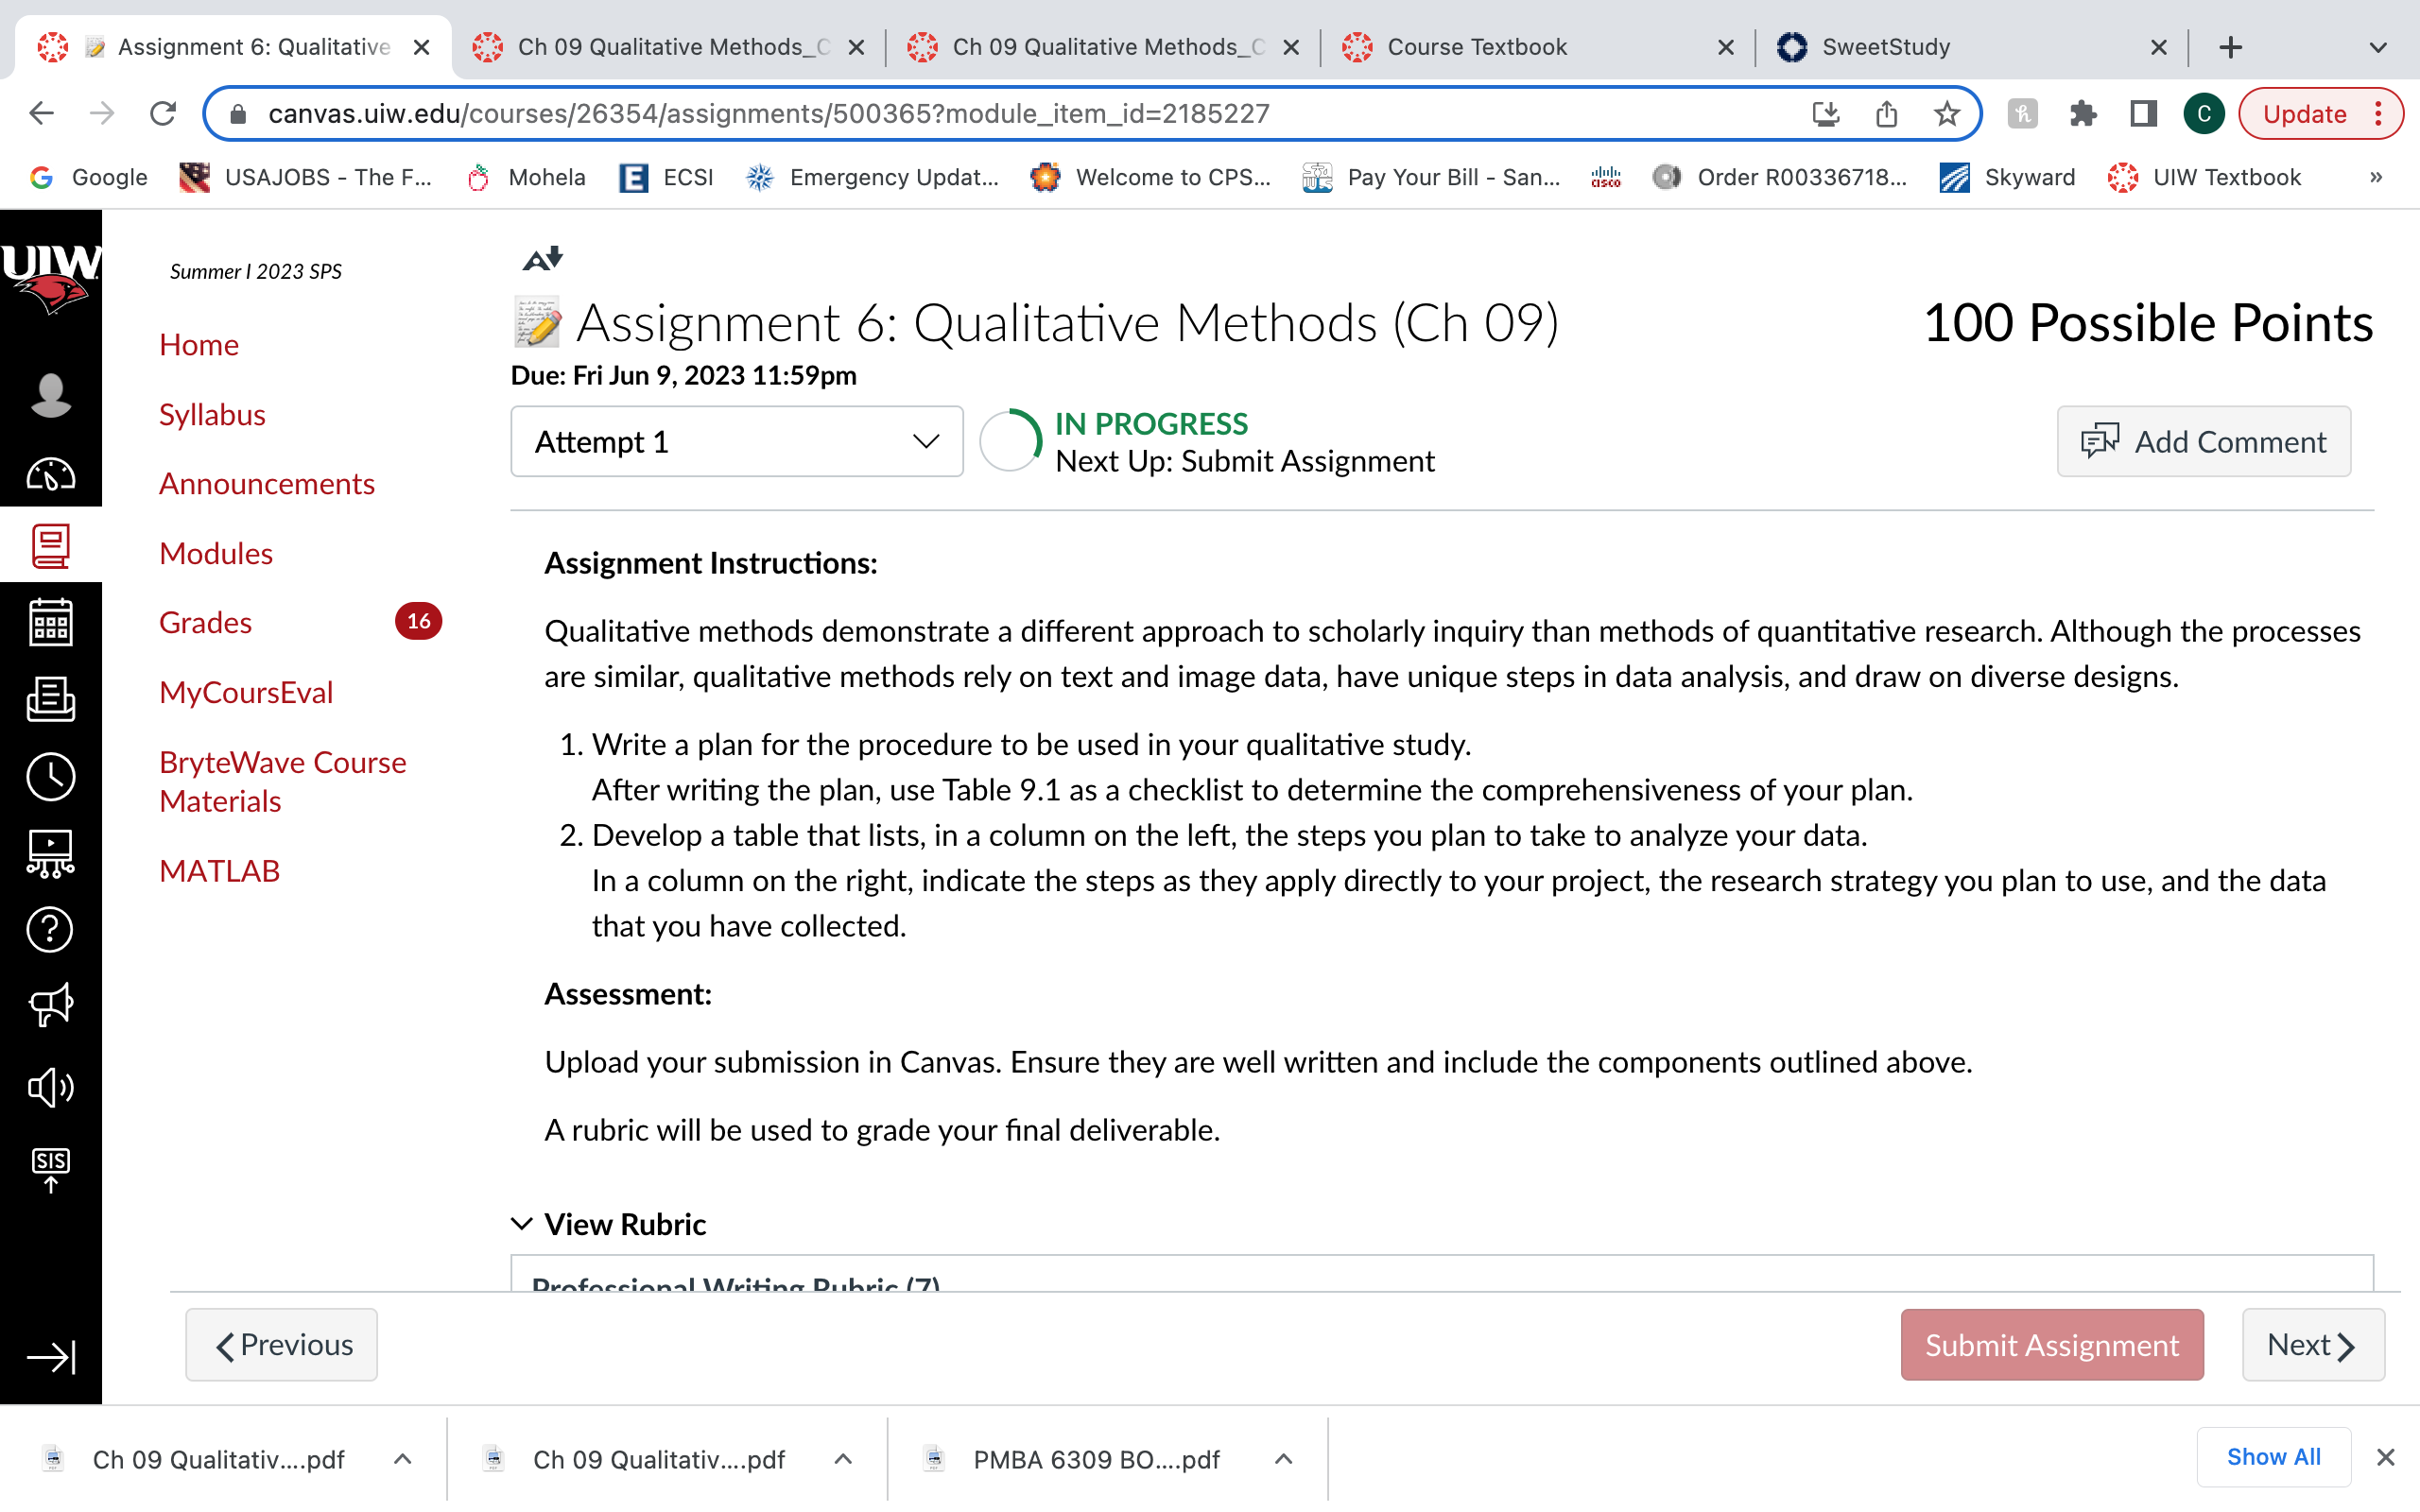This screenshot has width=2420, height=1512.
Task: Switch to the Assignment 6: Qualitative tab
Action: click(x=234, y=47)
